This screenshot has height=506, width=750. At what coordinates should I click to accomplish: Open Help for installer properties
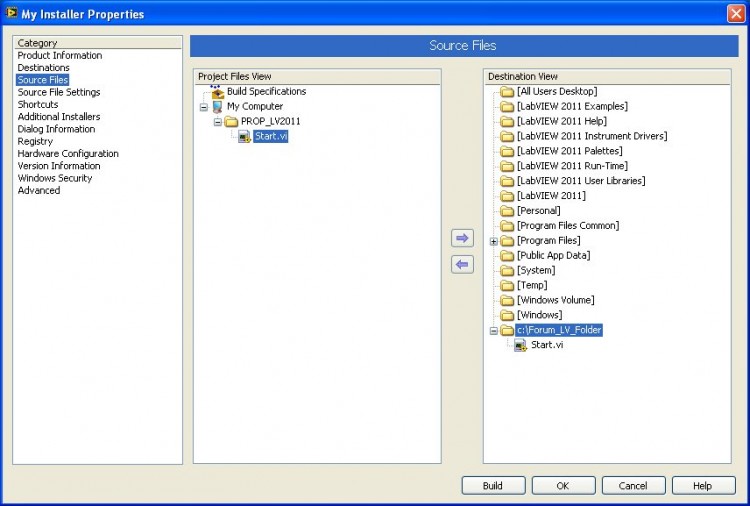(x=704, y=485)
